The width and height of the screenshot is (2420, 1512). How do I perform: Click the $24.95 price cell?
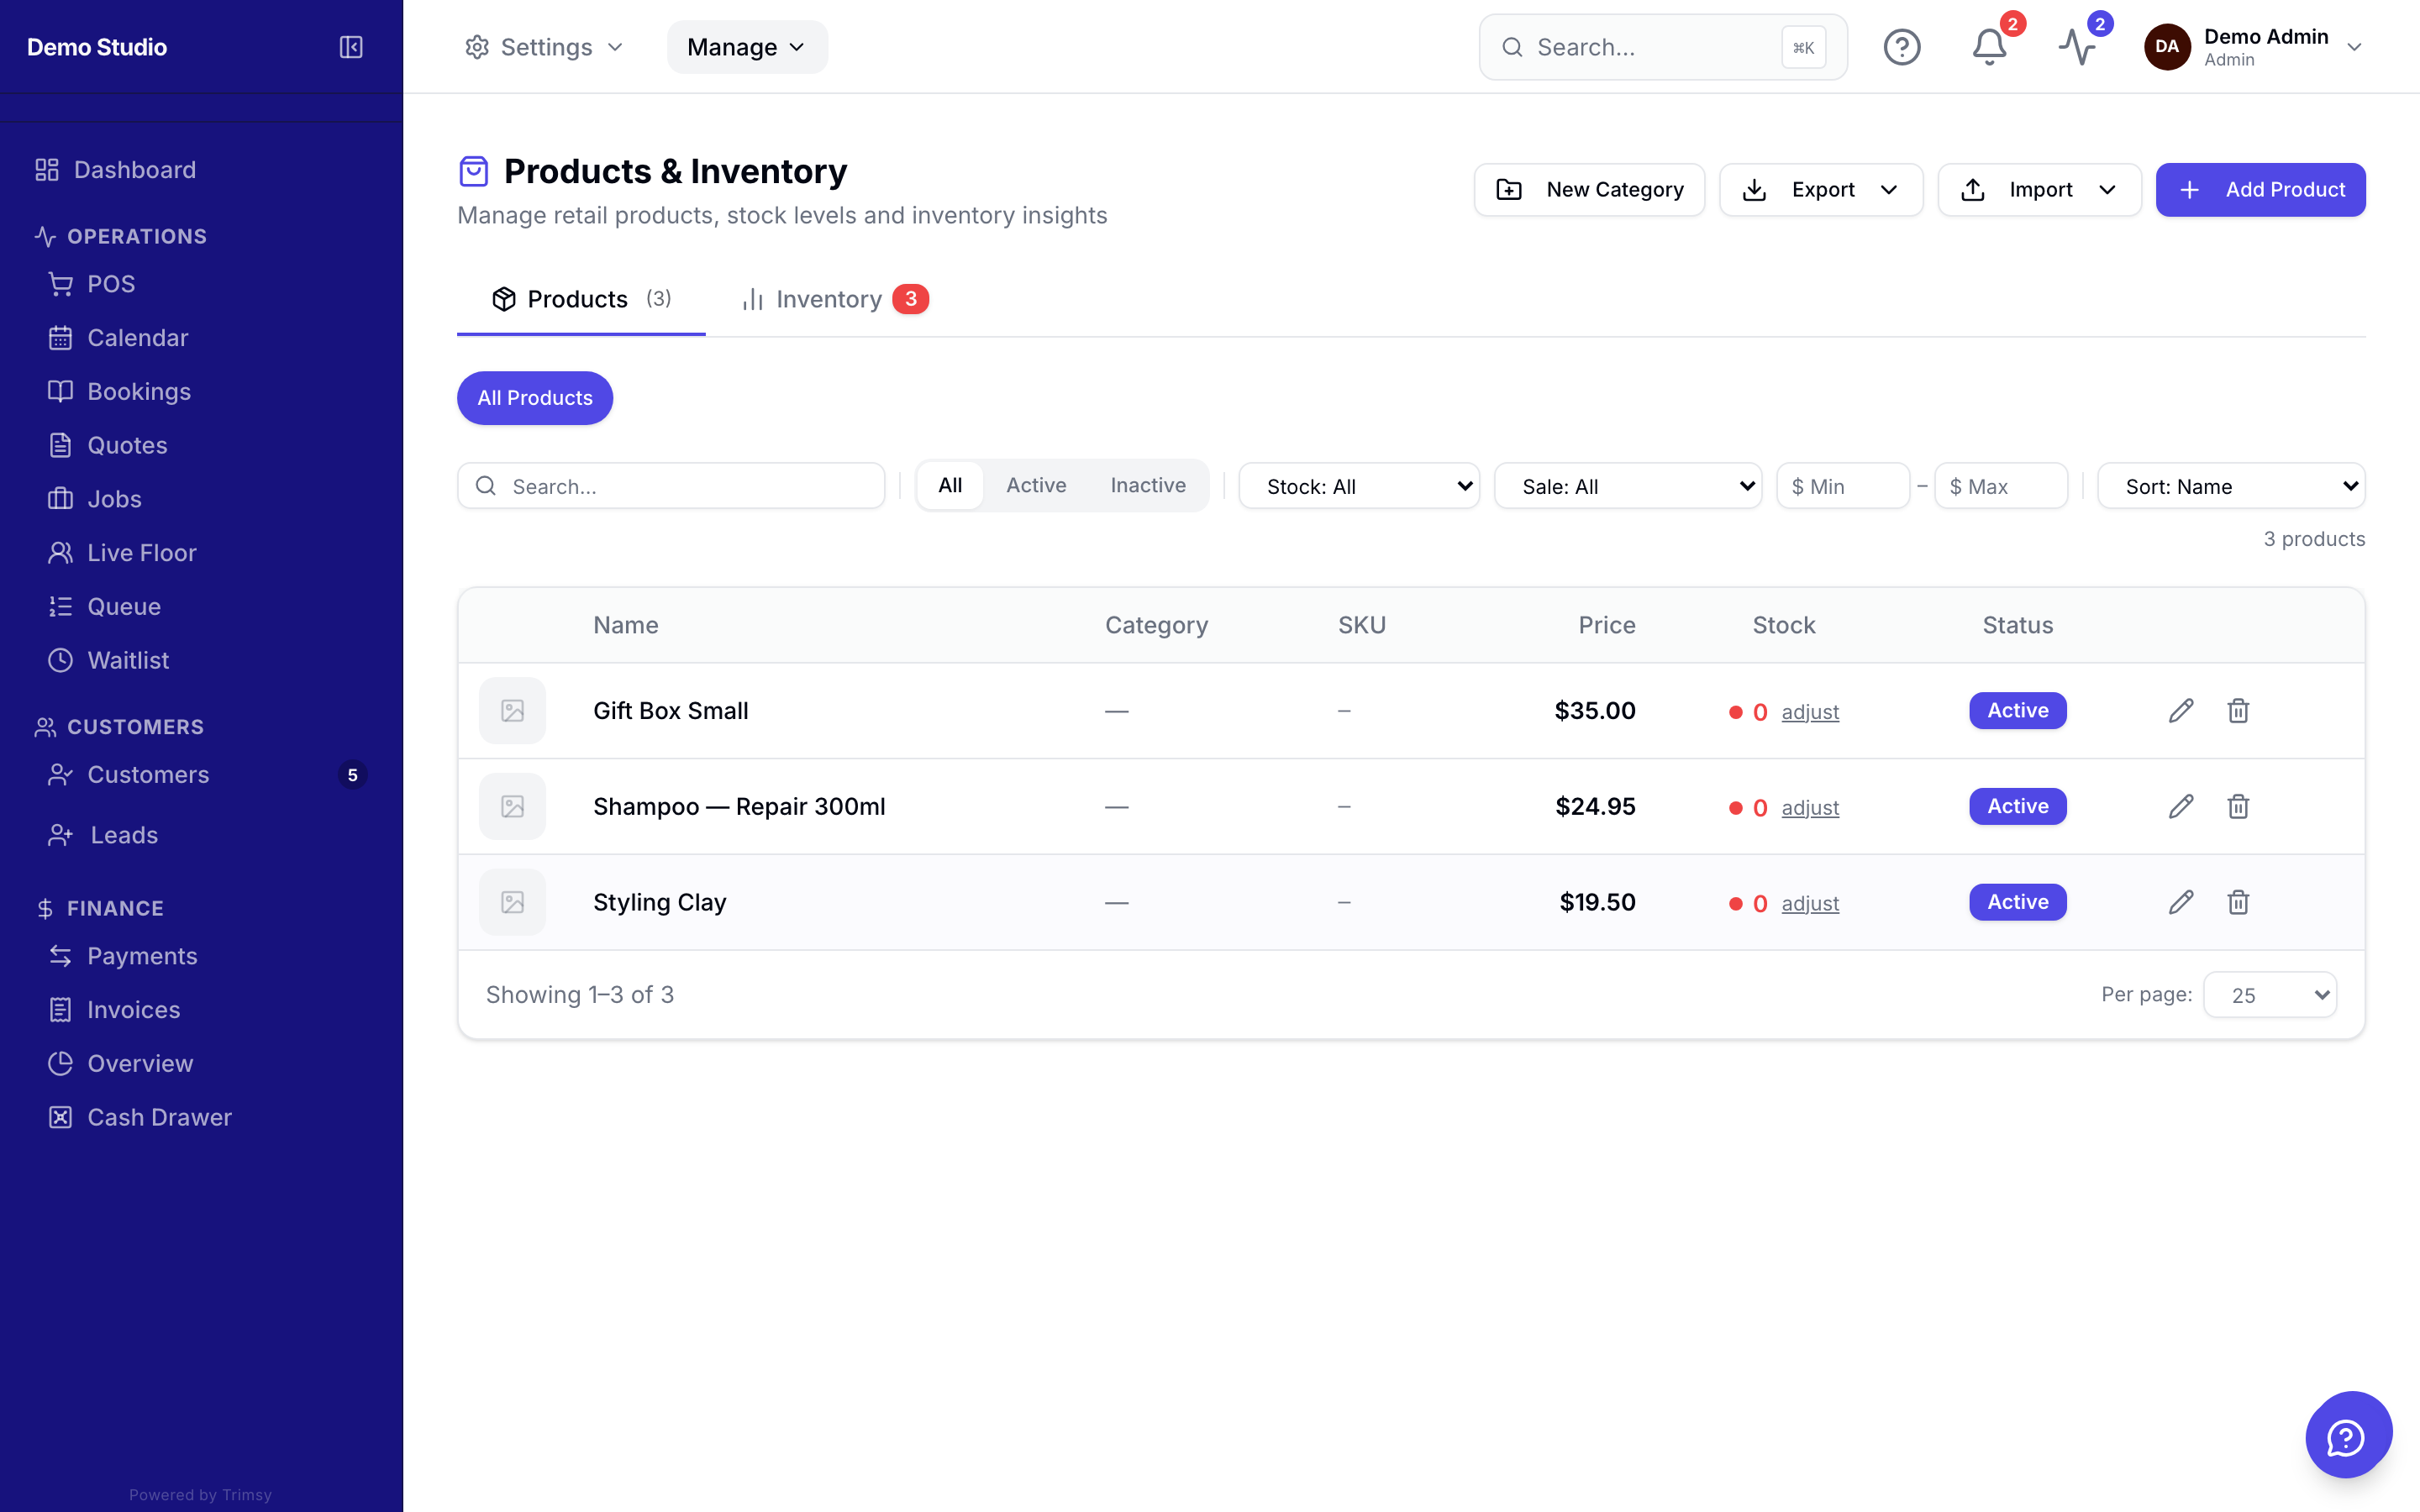tap(1595, 806)
